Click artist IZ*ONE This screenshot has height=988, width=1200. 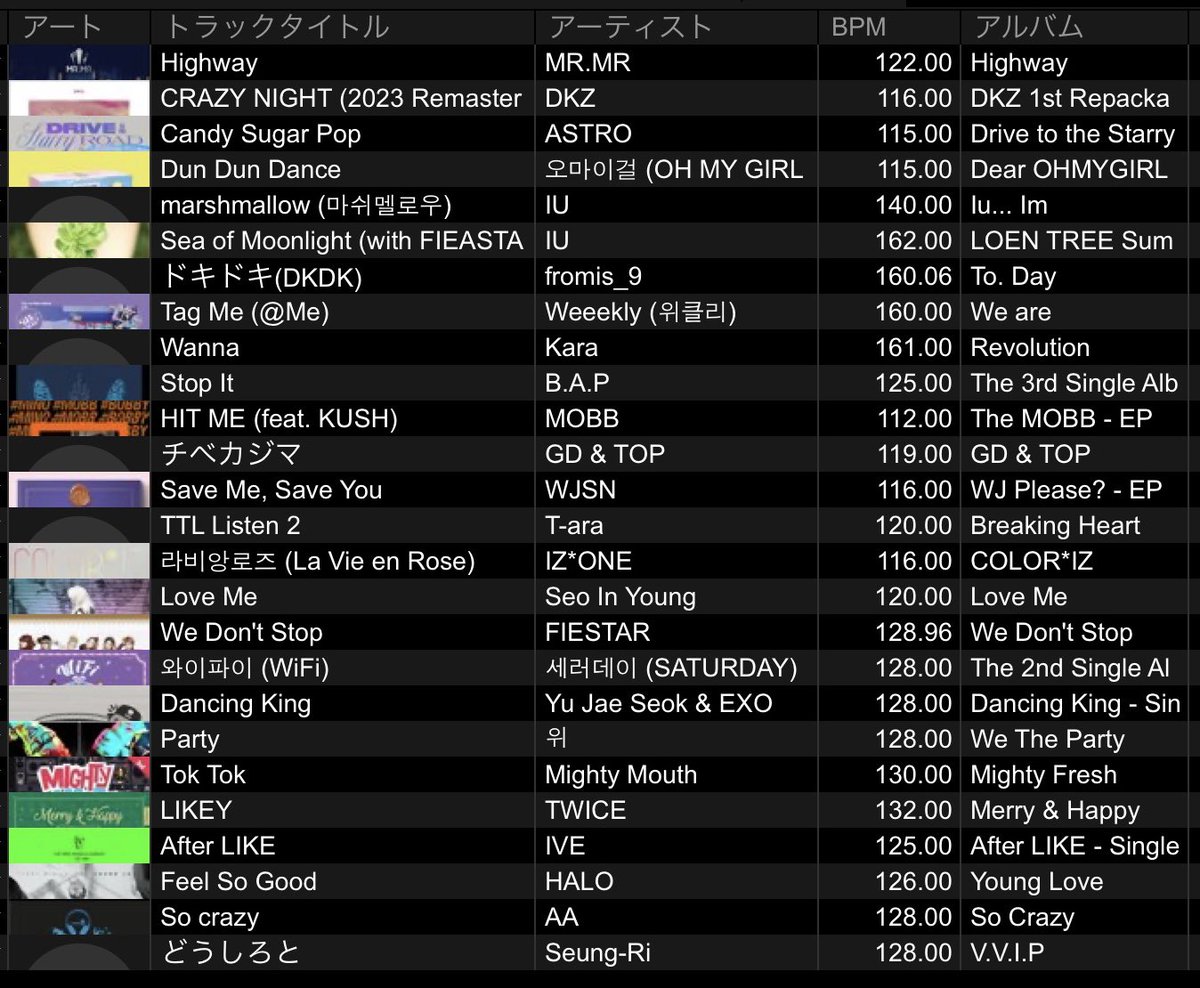tap(588, 562)
